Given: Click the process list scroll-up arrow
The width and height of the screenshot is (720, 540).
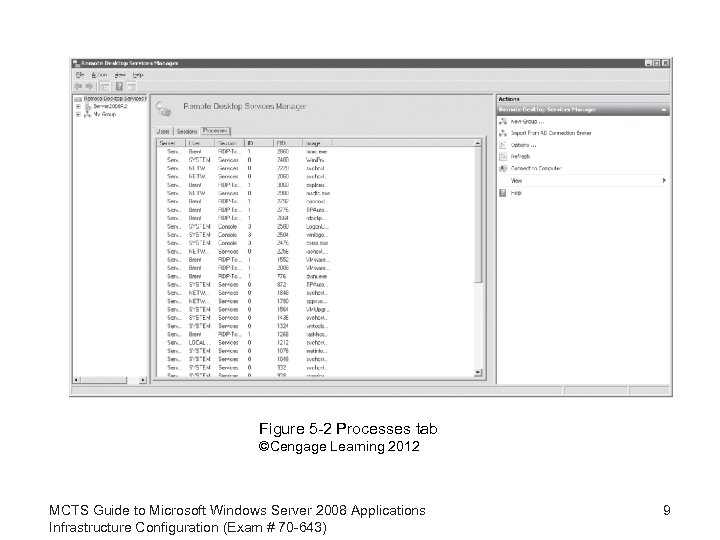Looking at the screenshot, I should (x=478, y=143).
